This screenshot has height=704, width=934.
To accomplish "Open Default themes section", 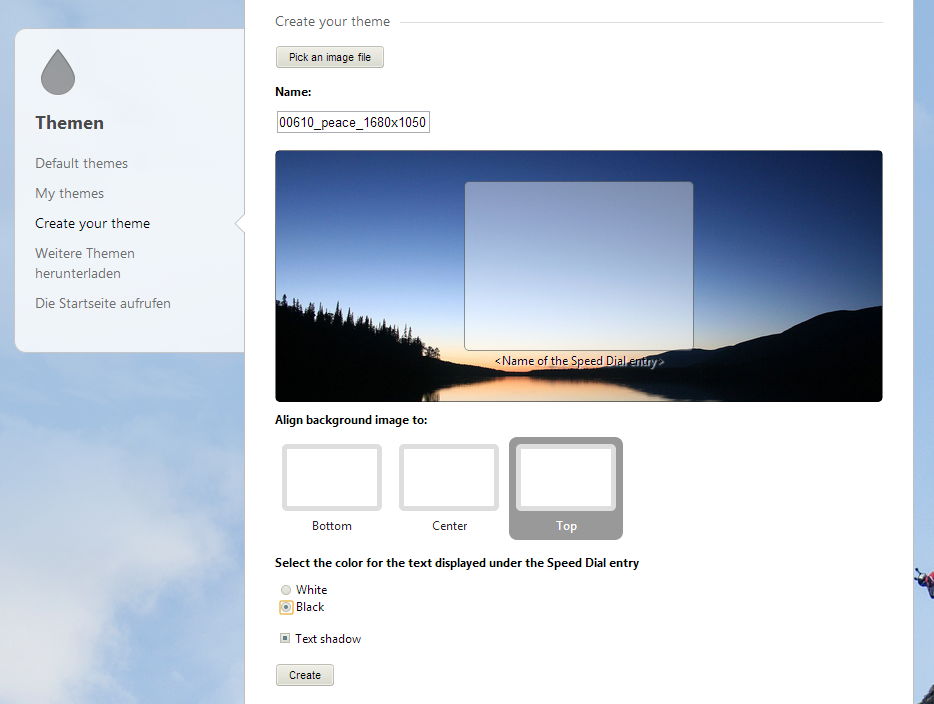I will pos(82,163).
